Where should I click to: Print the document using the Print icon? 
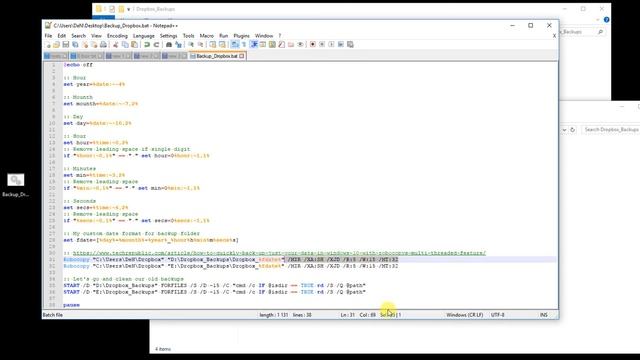point(103,44)
